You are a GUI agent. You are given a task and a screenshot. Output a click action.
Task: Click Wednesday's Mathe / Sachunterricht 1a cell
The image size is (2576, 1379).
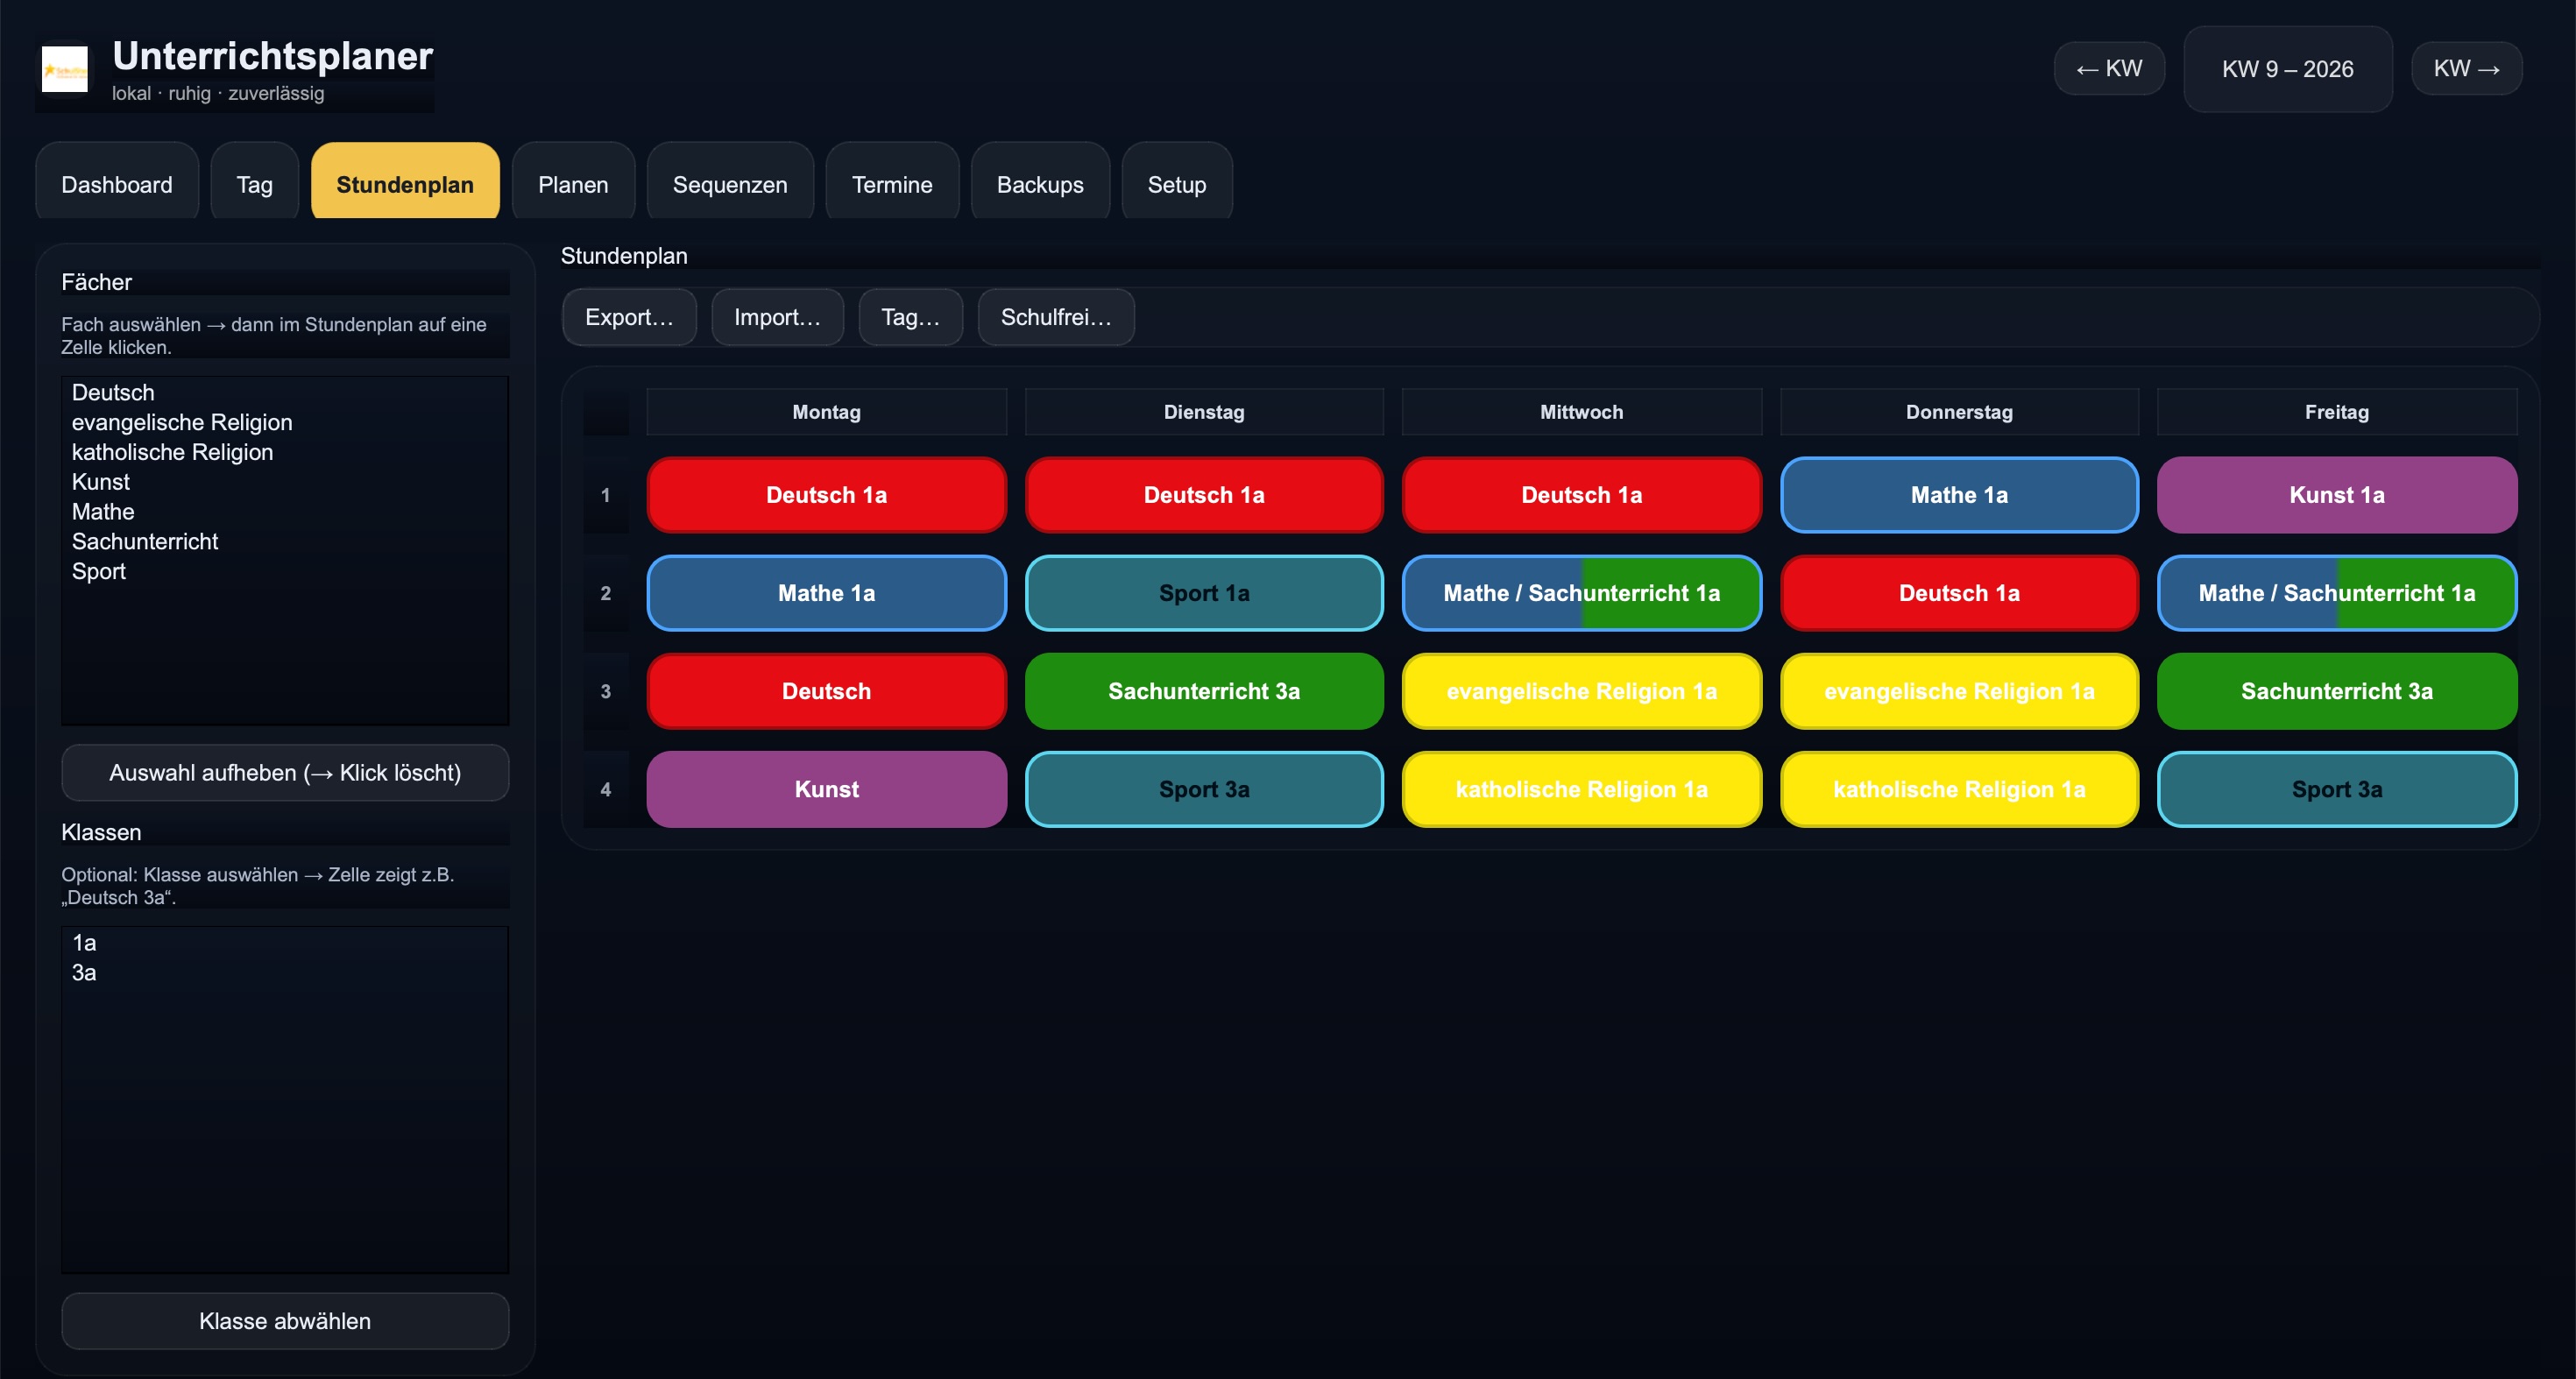pos(1580,593)
